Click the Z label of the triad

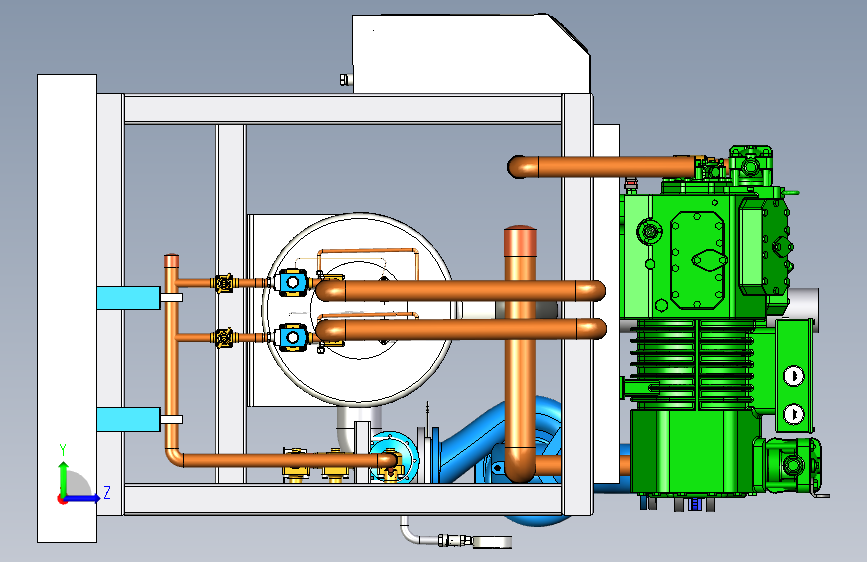pos(107,492)
